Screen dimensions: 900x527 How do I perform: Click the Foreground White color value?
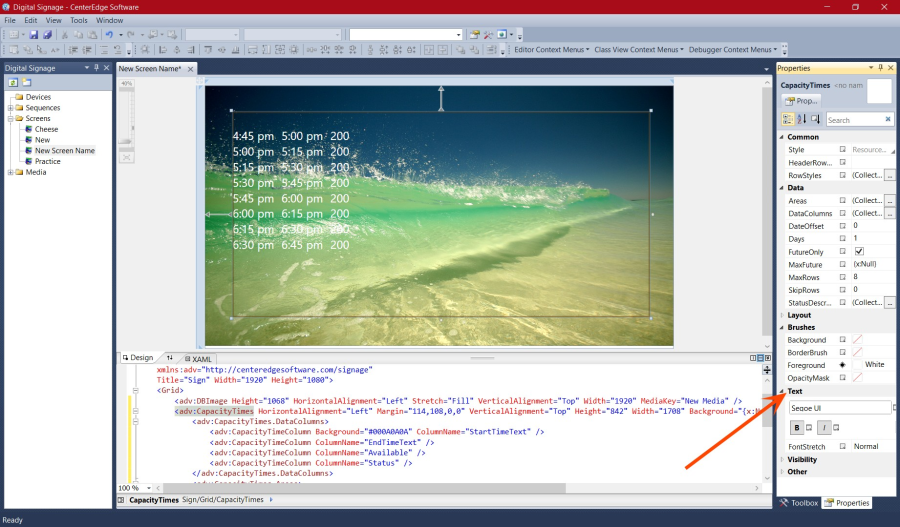874,365
